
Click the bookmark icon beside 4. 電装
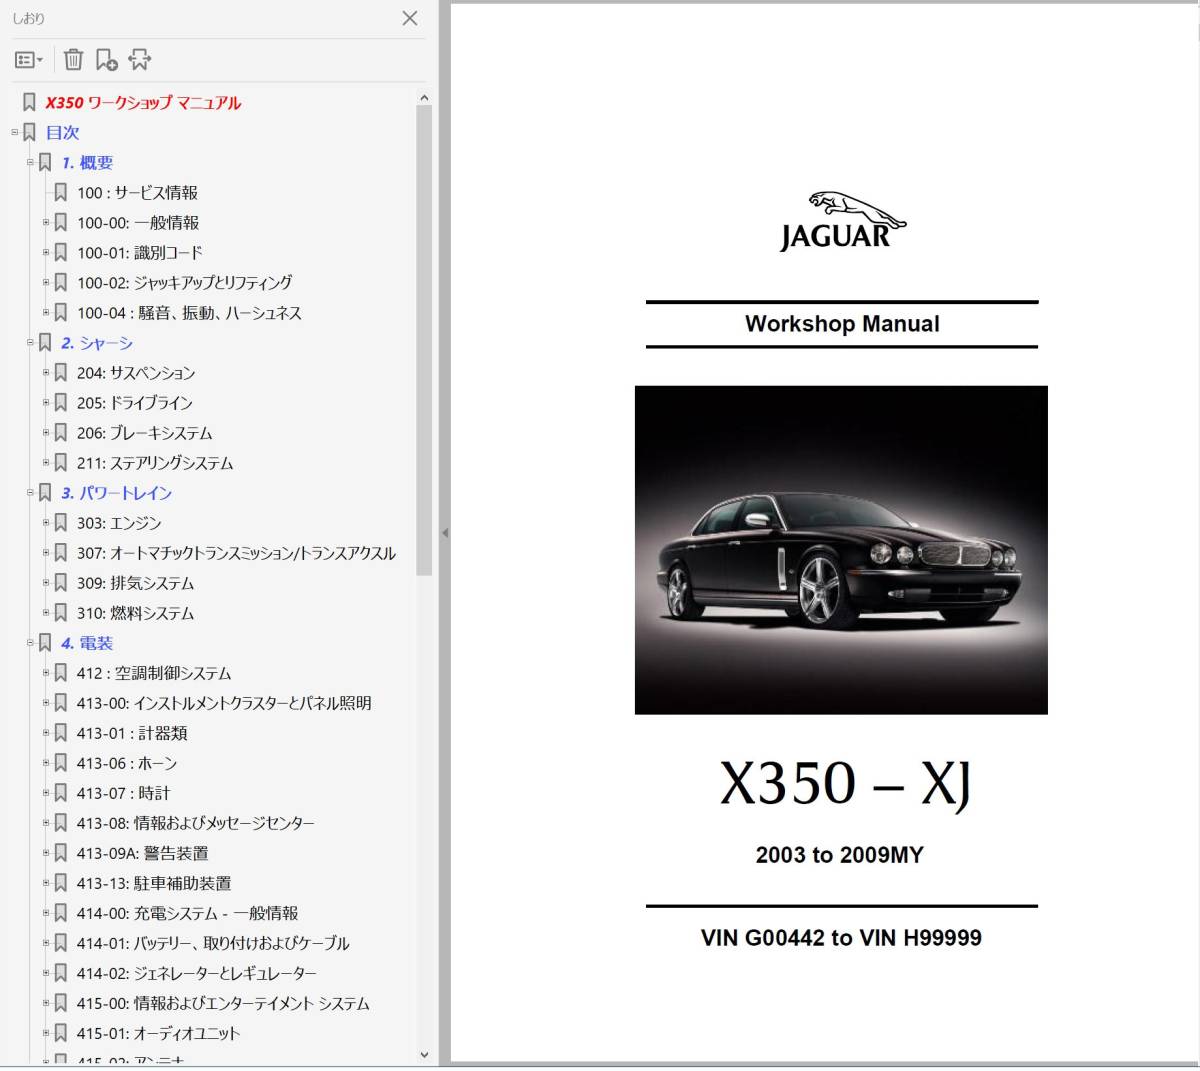pyautogui.click(x=45, y=642)
